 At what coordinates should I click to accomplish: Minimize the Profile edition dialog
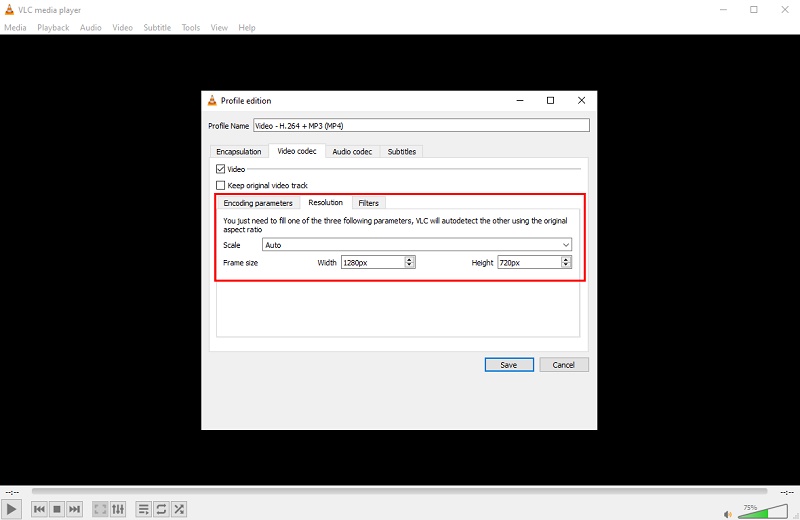coord(520,101)
